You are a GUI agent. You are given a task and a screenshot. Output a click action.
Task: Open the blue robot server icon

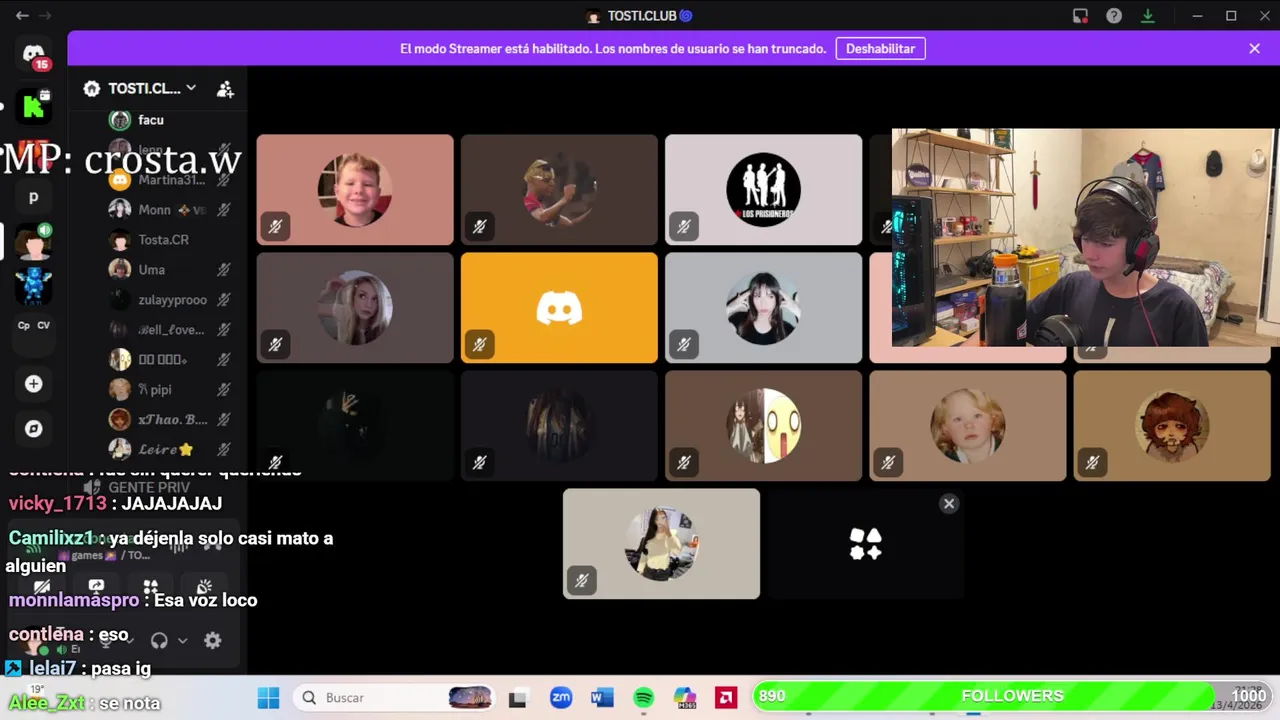[x=34, y=286]
